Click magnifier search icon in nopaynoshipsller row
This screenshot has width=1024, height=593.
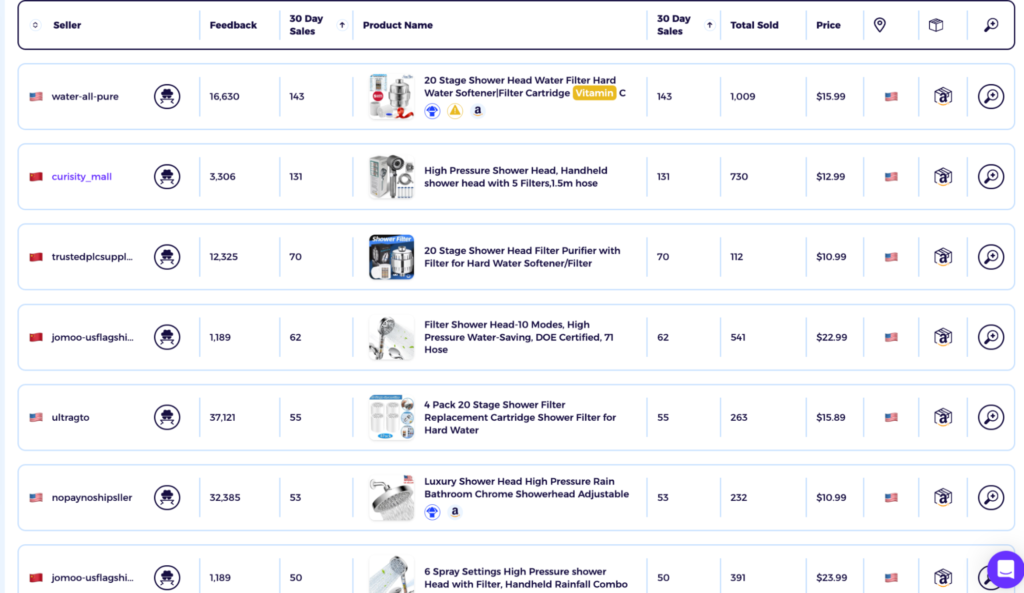point(991,498)
